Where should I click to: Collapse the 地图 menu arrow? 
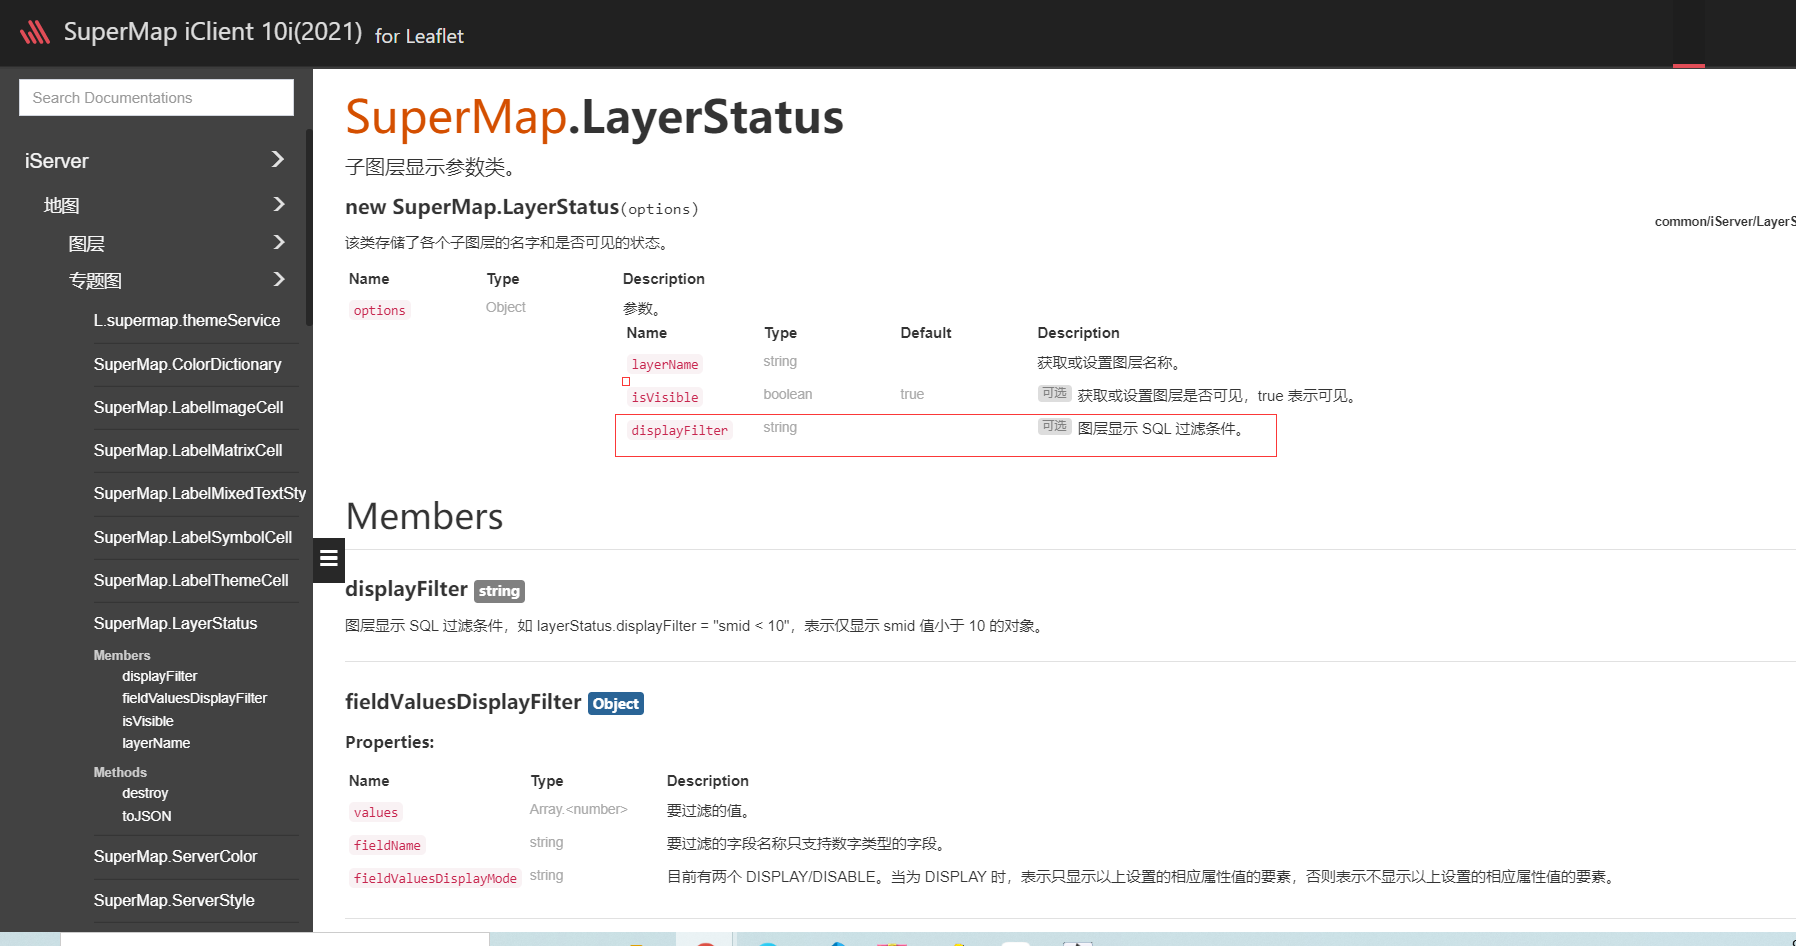coord(279,204)
